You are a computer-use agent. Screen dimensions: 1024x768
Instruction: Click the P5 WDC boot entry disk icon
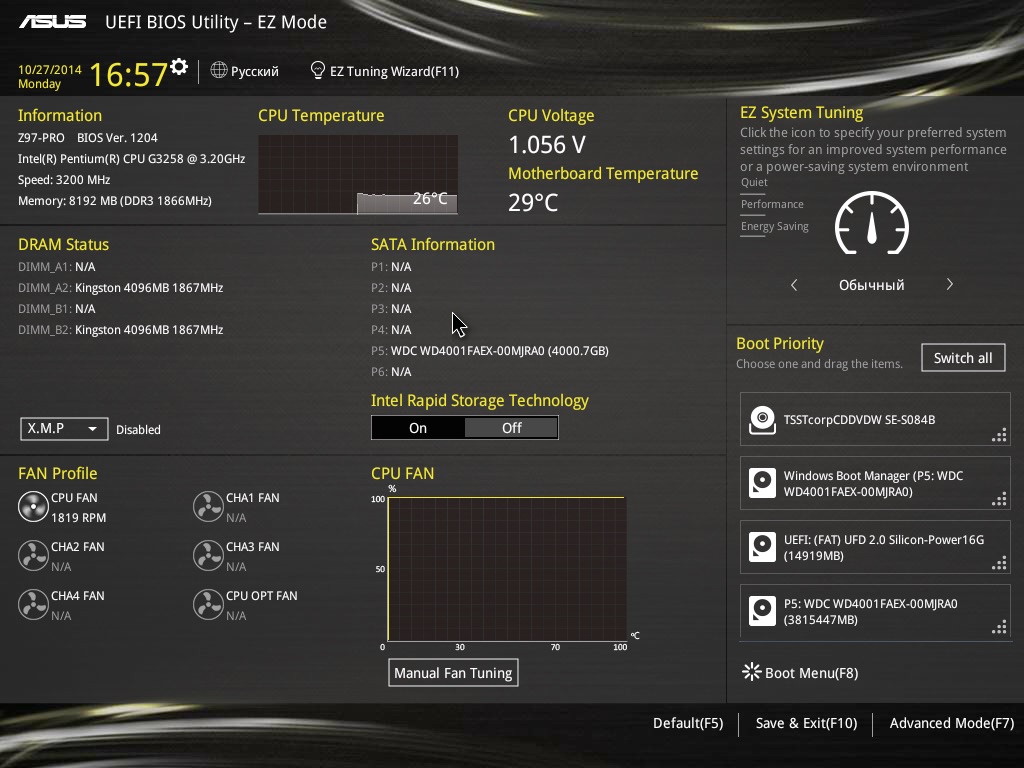click(762, 611)
